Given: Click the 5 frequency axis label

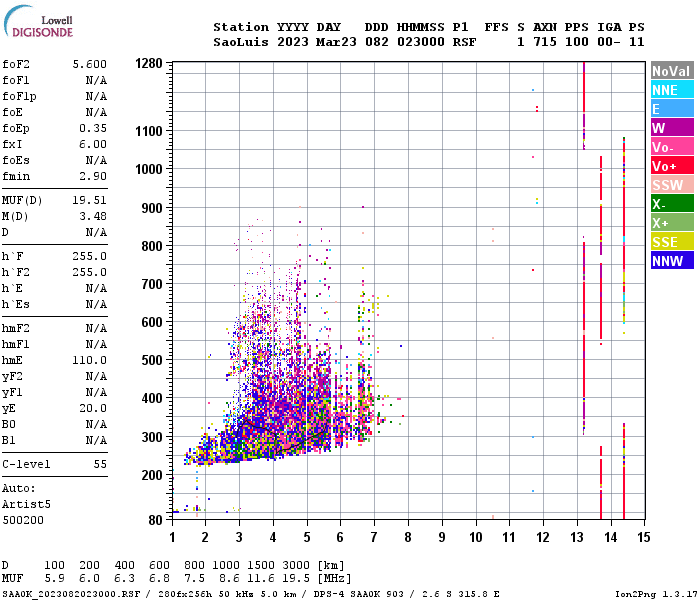Looking at the screenshot, I should [x=307, y=537].
